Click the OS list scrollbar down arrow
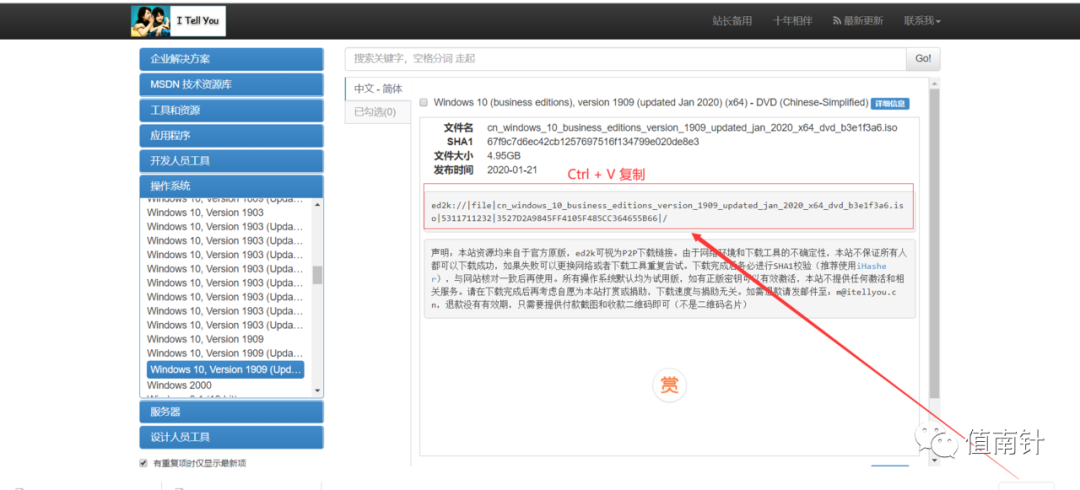Screen dimensions: 1080x490 [x=318, y=390]
